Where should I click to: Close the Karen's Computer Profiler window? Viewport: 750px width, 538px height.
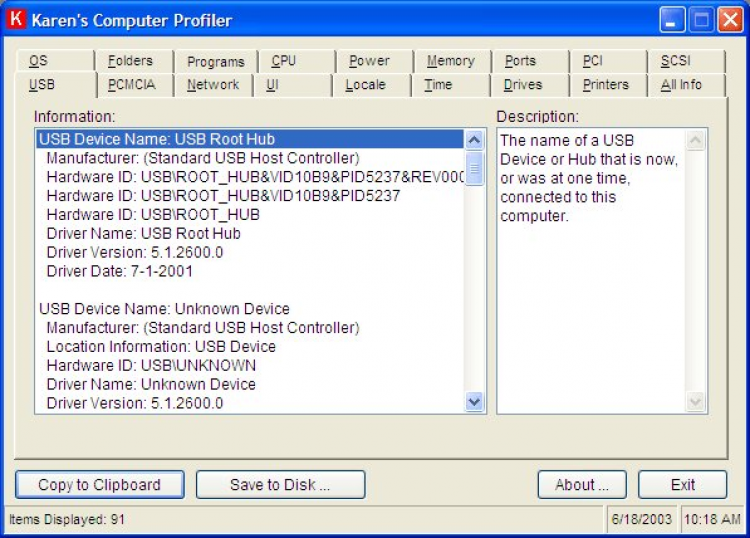pyautogui.click(x=730, y=20)
